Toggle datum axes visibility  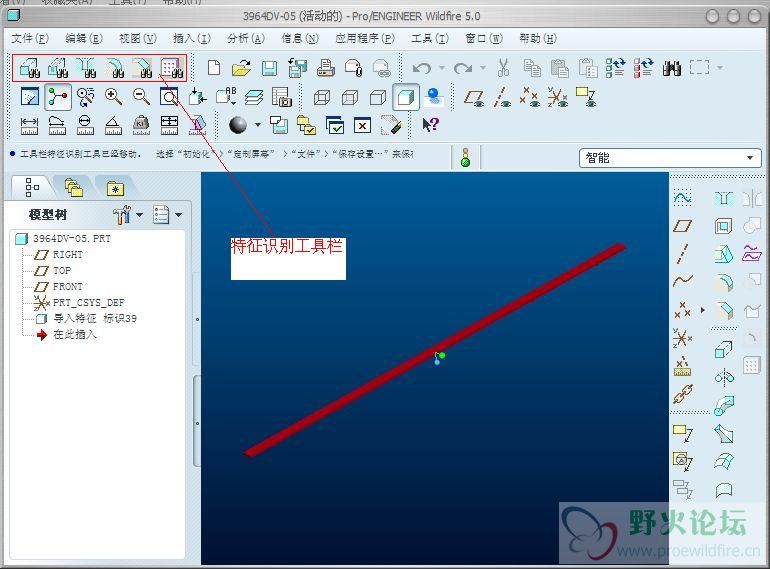502,97
